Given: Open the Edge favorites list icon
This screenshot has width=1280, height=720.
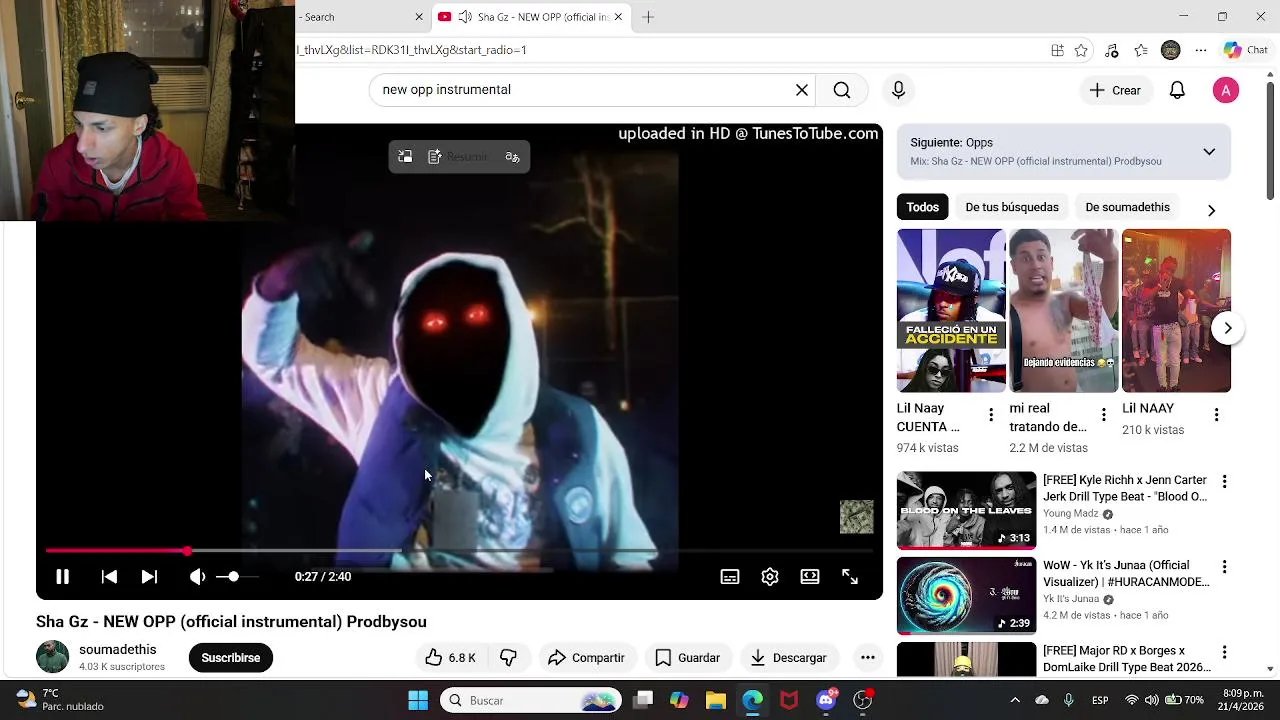Looking at the screenshot, I should 1141,50.
